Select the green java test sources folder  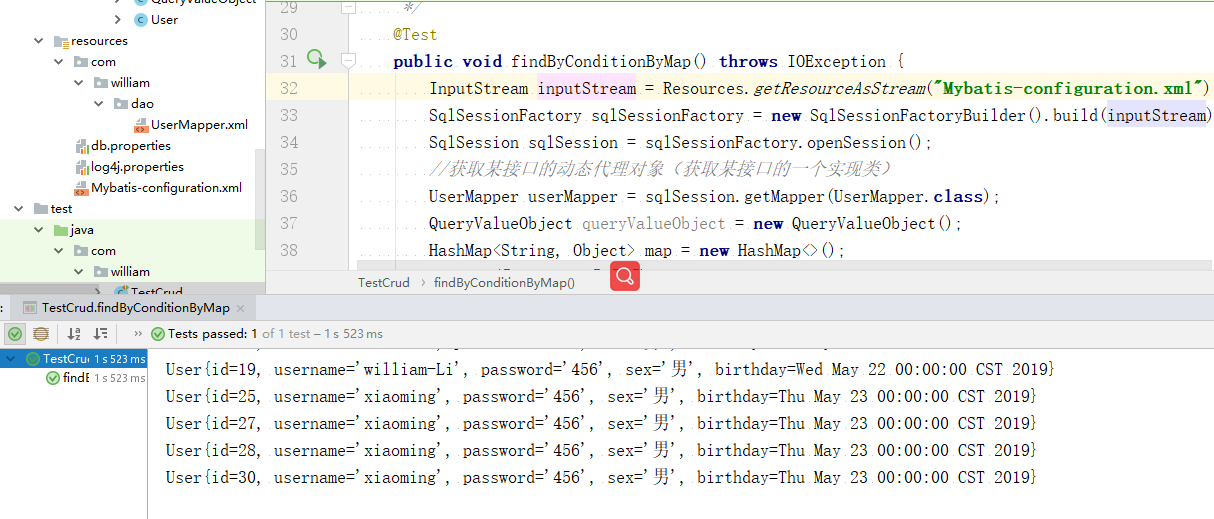[82, 230]
